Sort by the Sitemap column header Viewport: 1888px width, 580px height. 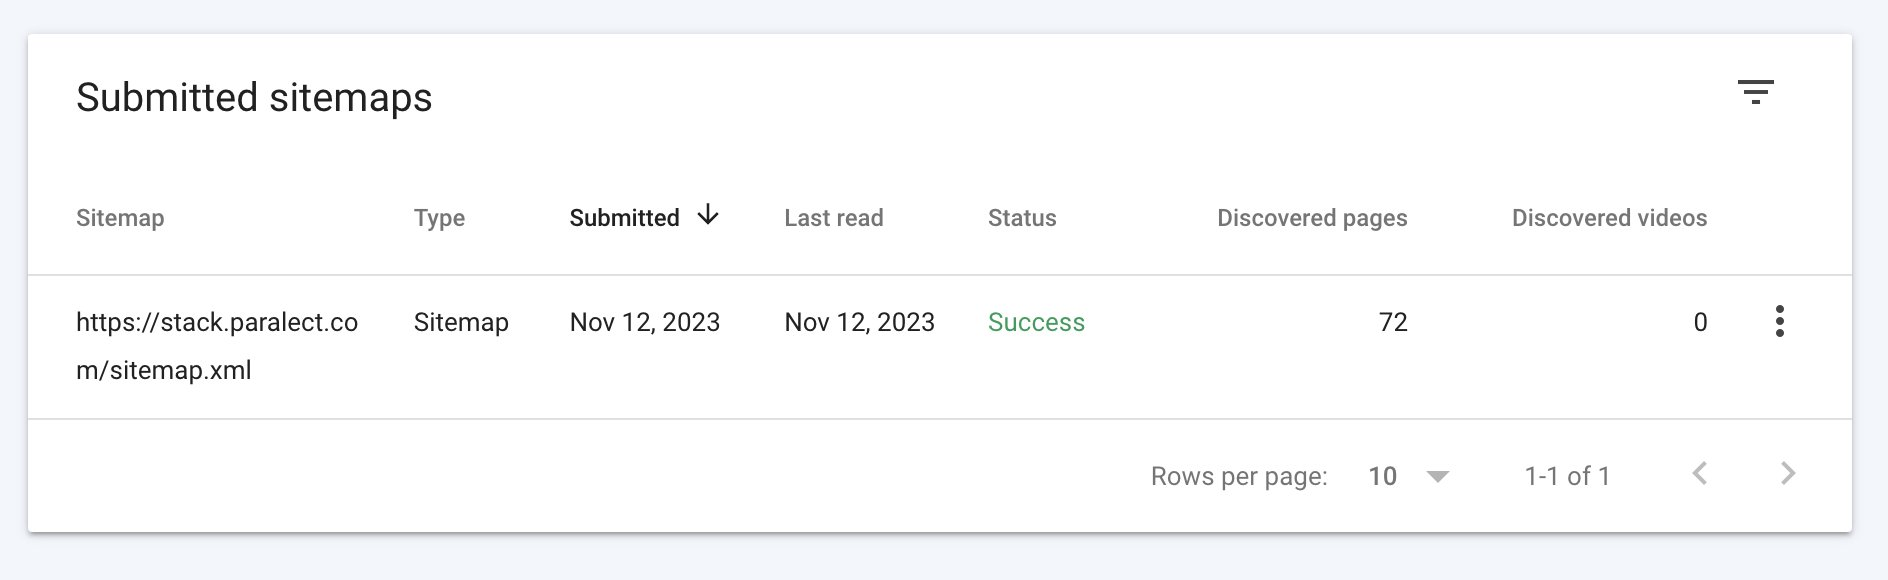120,218
